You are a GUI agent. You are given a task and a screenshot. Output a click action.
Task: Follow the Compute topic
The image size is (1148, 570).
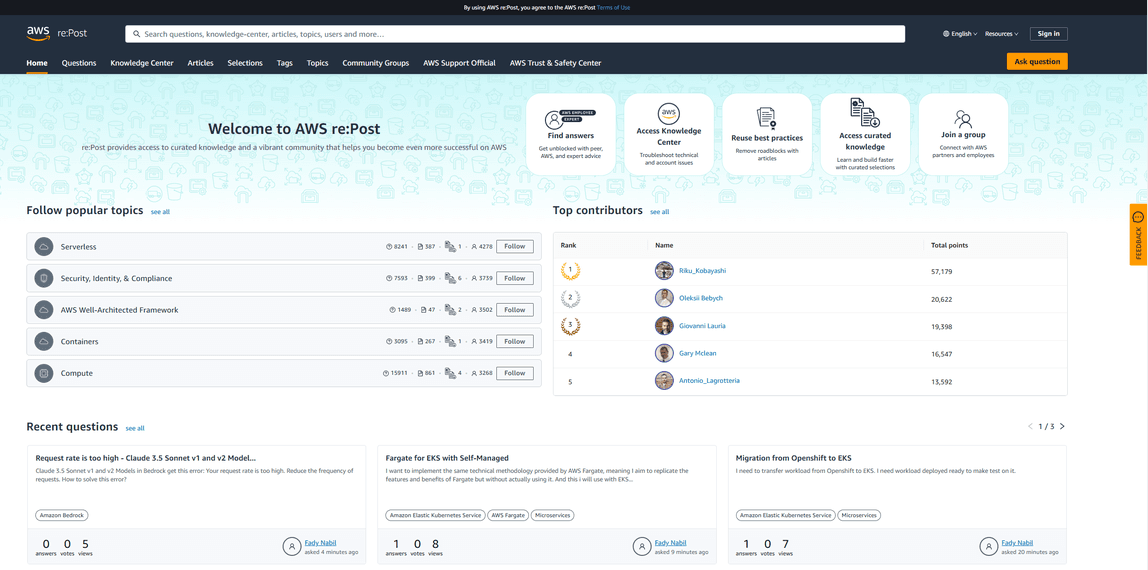click(515, 373)
